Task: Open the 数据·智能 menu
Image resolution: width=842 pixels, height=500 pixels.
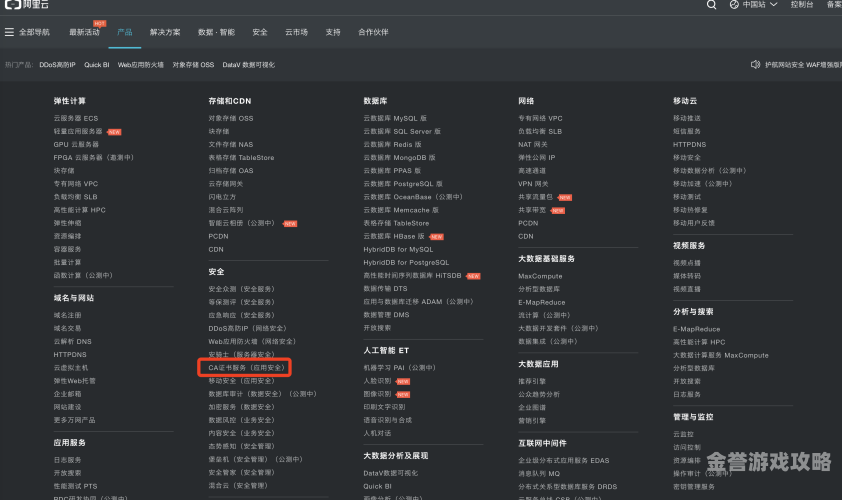Action: click(216, 32)
